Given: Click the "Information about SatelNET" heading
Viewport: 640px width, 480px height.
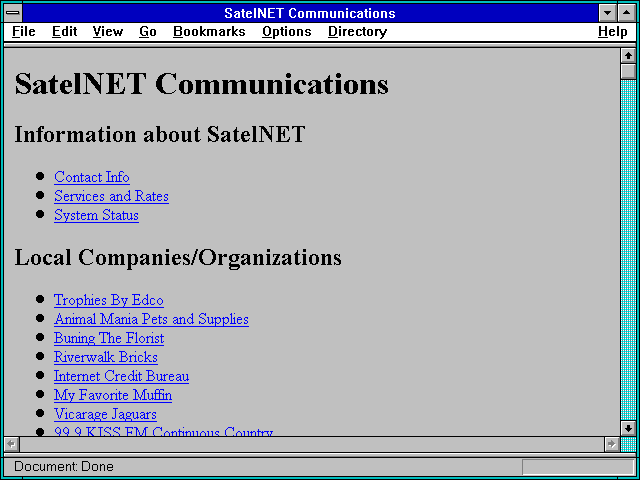Looking at the screenshot, I should pos(160,134).
